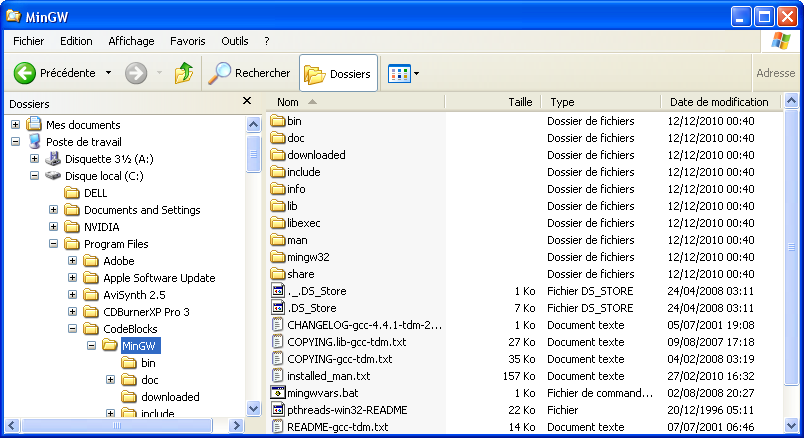Viewport: 804px width, 438px height.
Task: Expand Apple Software Update node
Action: [x=72, y=277]
